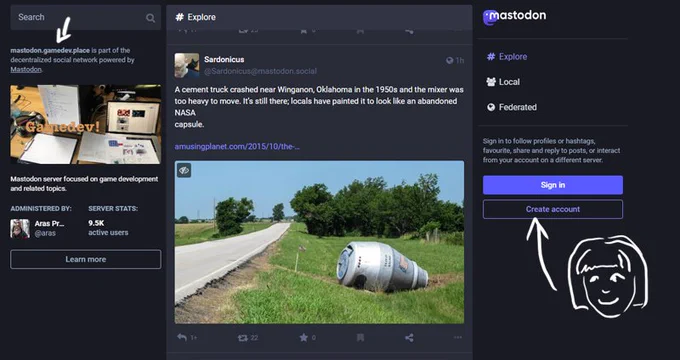
Task: Select Explore in the right navigation
Action: [507, 57]
